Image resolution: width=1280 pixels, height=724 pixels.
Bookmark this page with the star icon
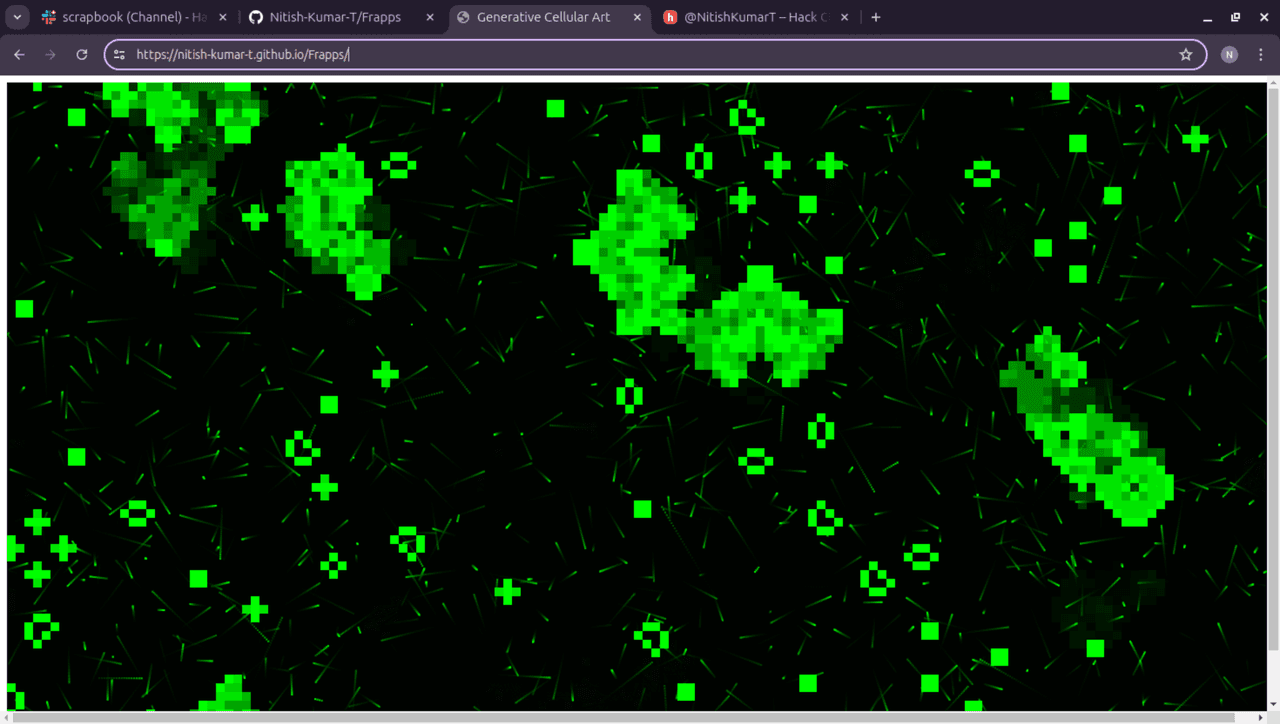click(1186, 55)
